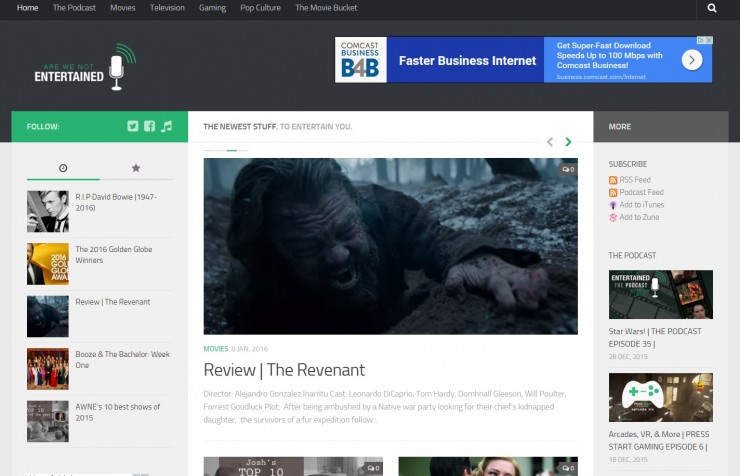This screenshot has height=476, width=740.
Task: Click the main Review | The Revenant headline
Action: [284, 370]
